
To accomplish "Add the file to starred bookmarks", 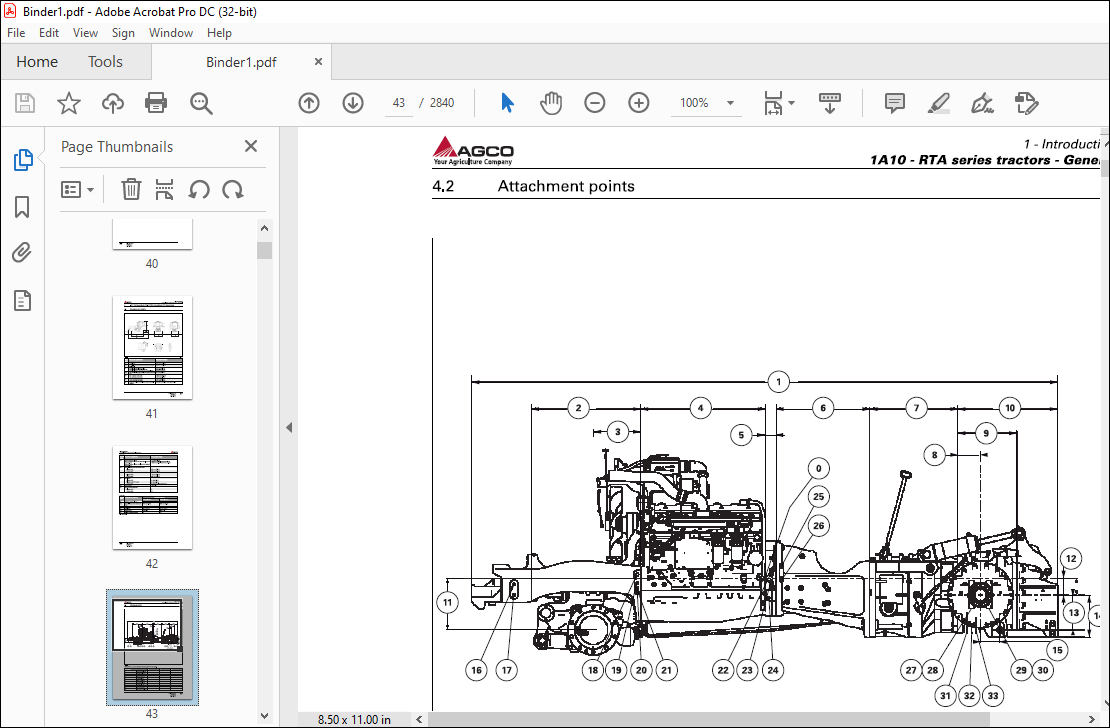I will click(69, 103).
